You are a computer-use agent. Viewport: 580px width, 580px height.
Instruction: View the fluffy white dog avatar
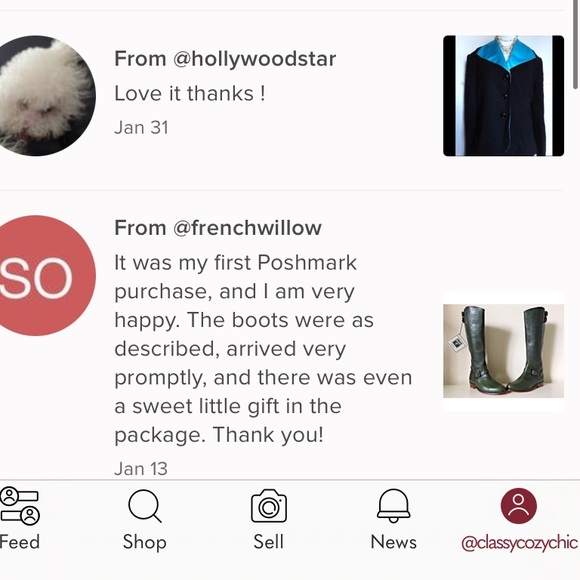46,95
